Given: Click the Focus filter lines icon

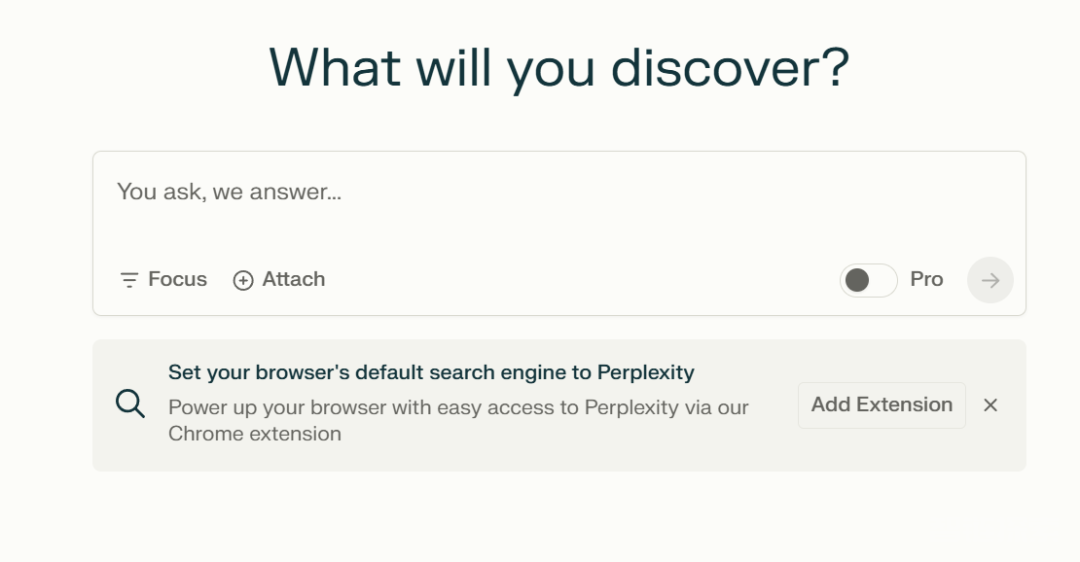Looking at the screenshot, I should tap(129, 280).
